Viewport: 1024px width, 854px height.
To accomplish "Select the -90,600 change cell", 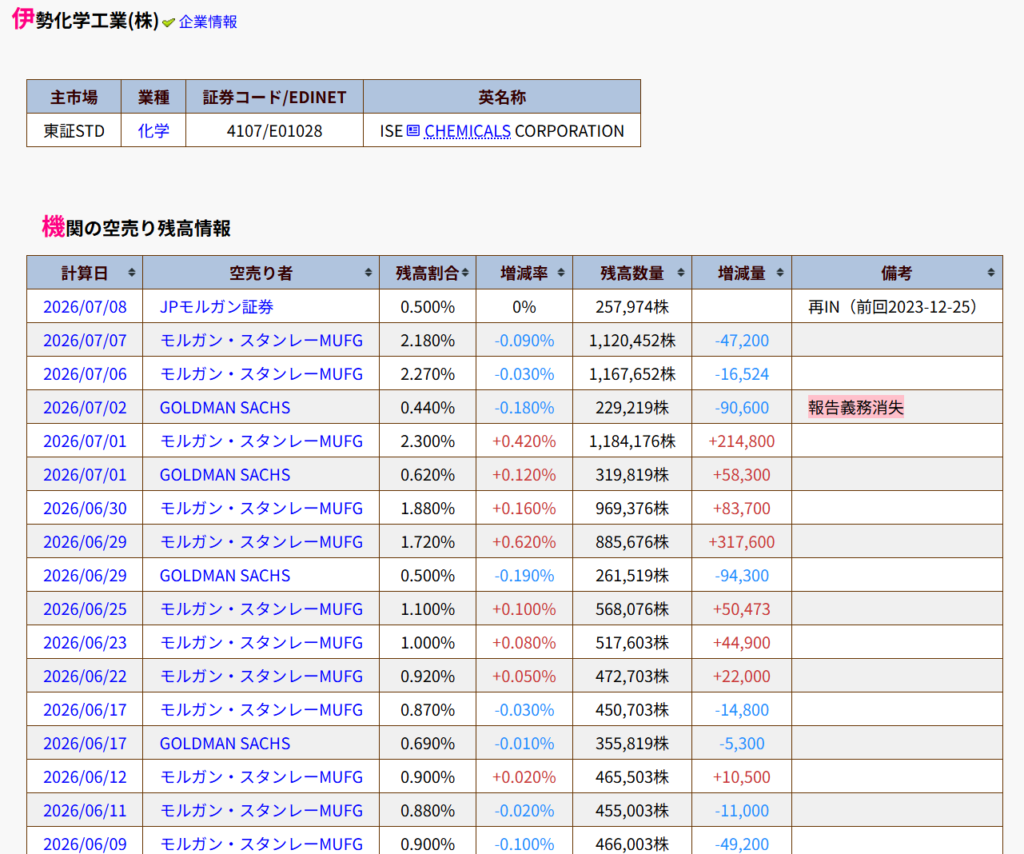I will pyautogui.click(x=741, y=407).
